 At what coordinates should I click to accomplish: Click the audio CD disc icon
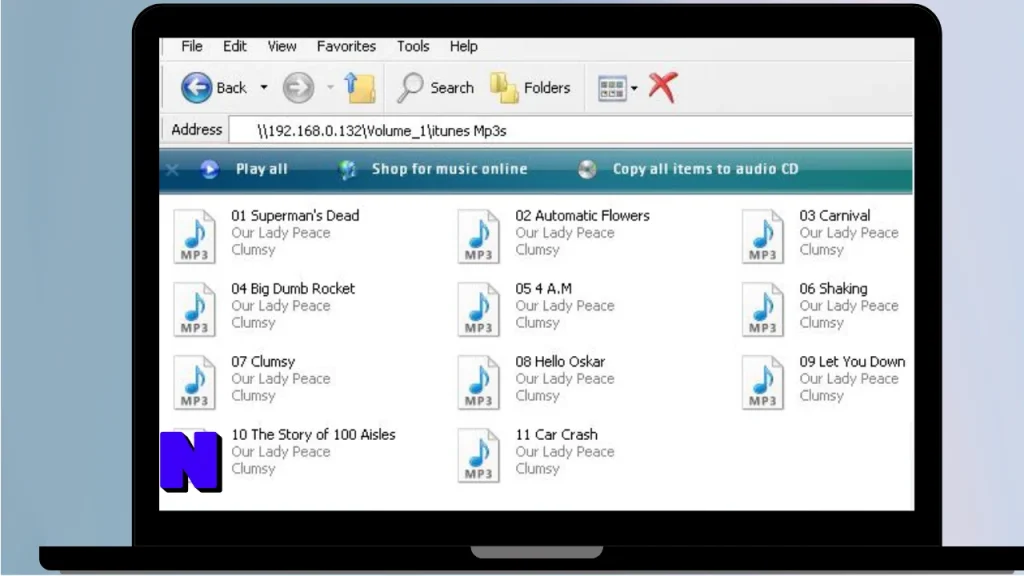[x=587, y=170]
